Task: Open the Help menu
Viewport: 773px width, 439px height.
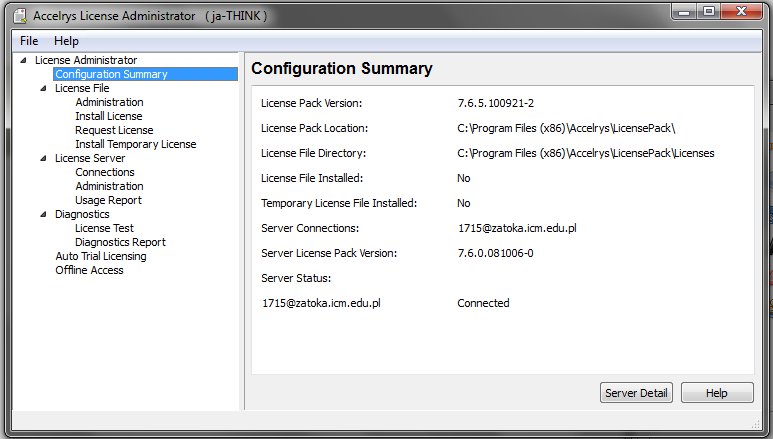Action: click(66, 41)
